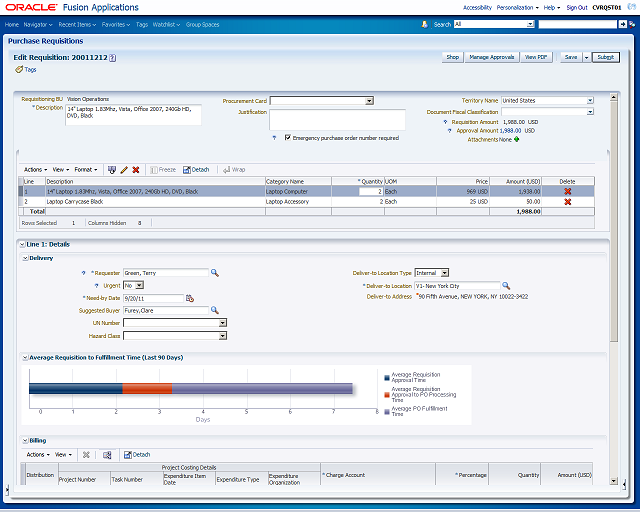Image resolution: width=640 pixels, height=512 pixels.
Task: Click the blue Approval Time bar segment
Action: click(76, 388)
